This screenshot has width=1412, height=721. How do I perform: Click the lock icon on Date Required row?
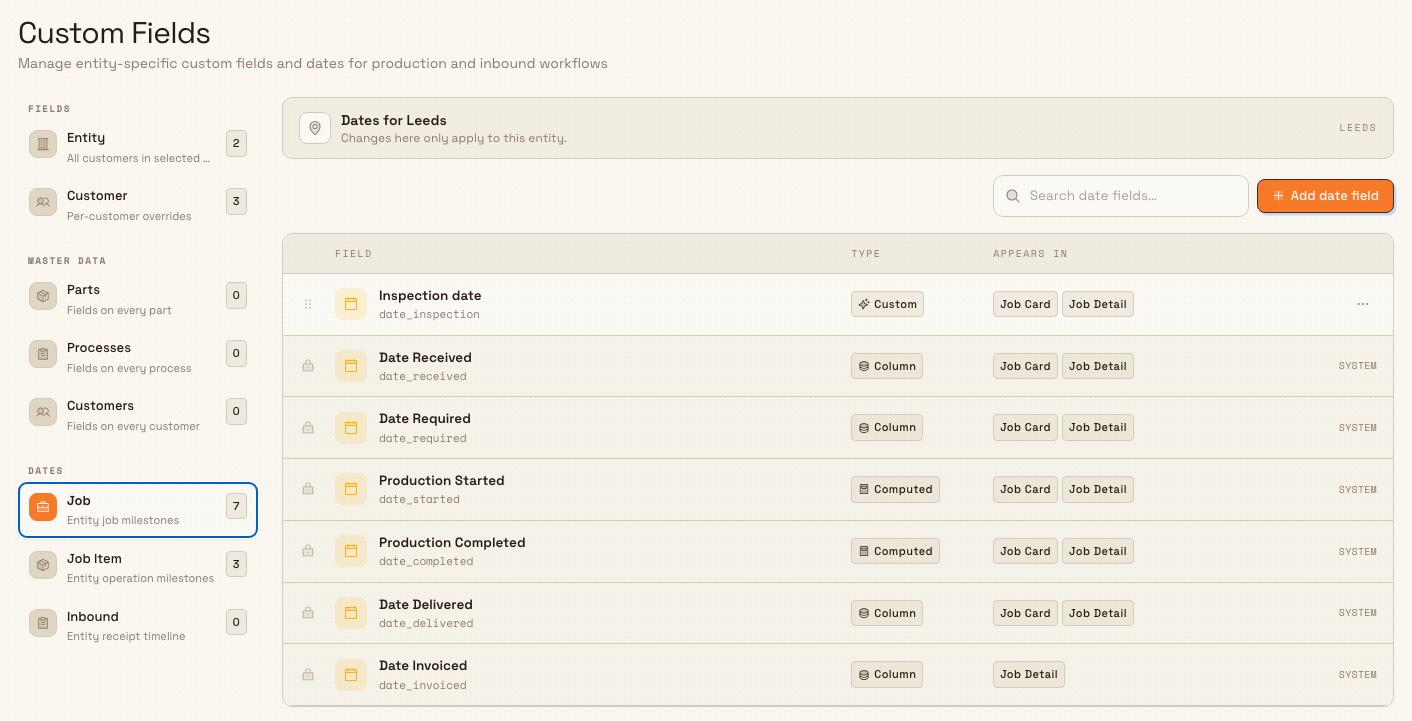click(x=308, y=428)
